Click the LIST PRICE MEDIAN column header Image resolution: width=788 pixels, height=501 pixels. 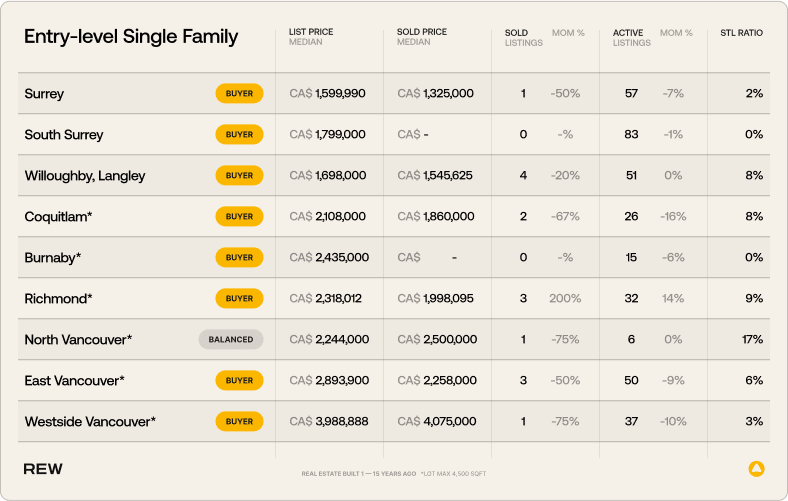pyautogui.click(x=311, y=37)
